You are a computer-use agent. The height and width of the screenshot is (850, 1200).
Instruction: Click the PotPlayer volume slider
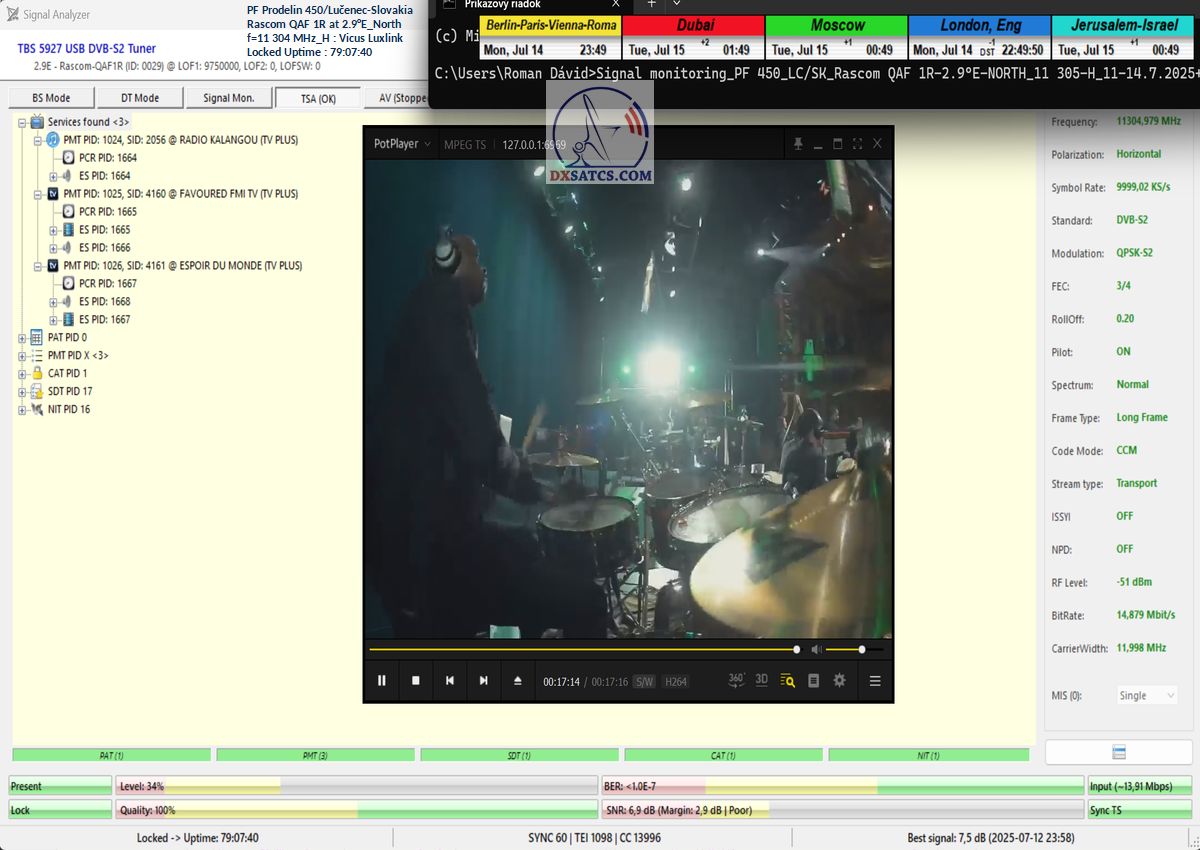click(846, 650)
